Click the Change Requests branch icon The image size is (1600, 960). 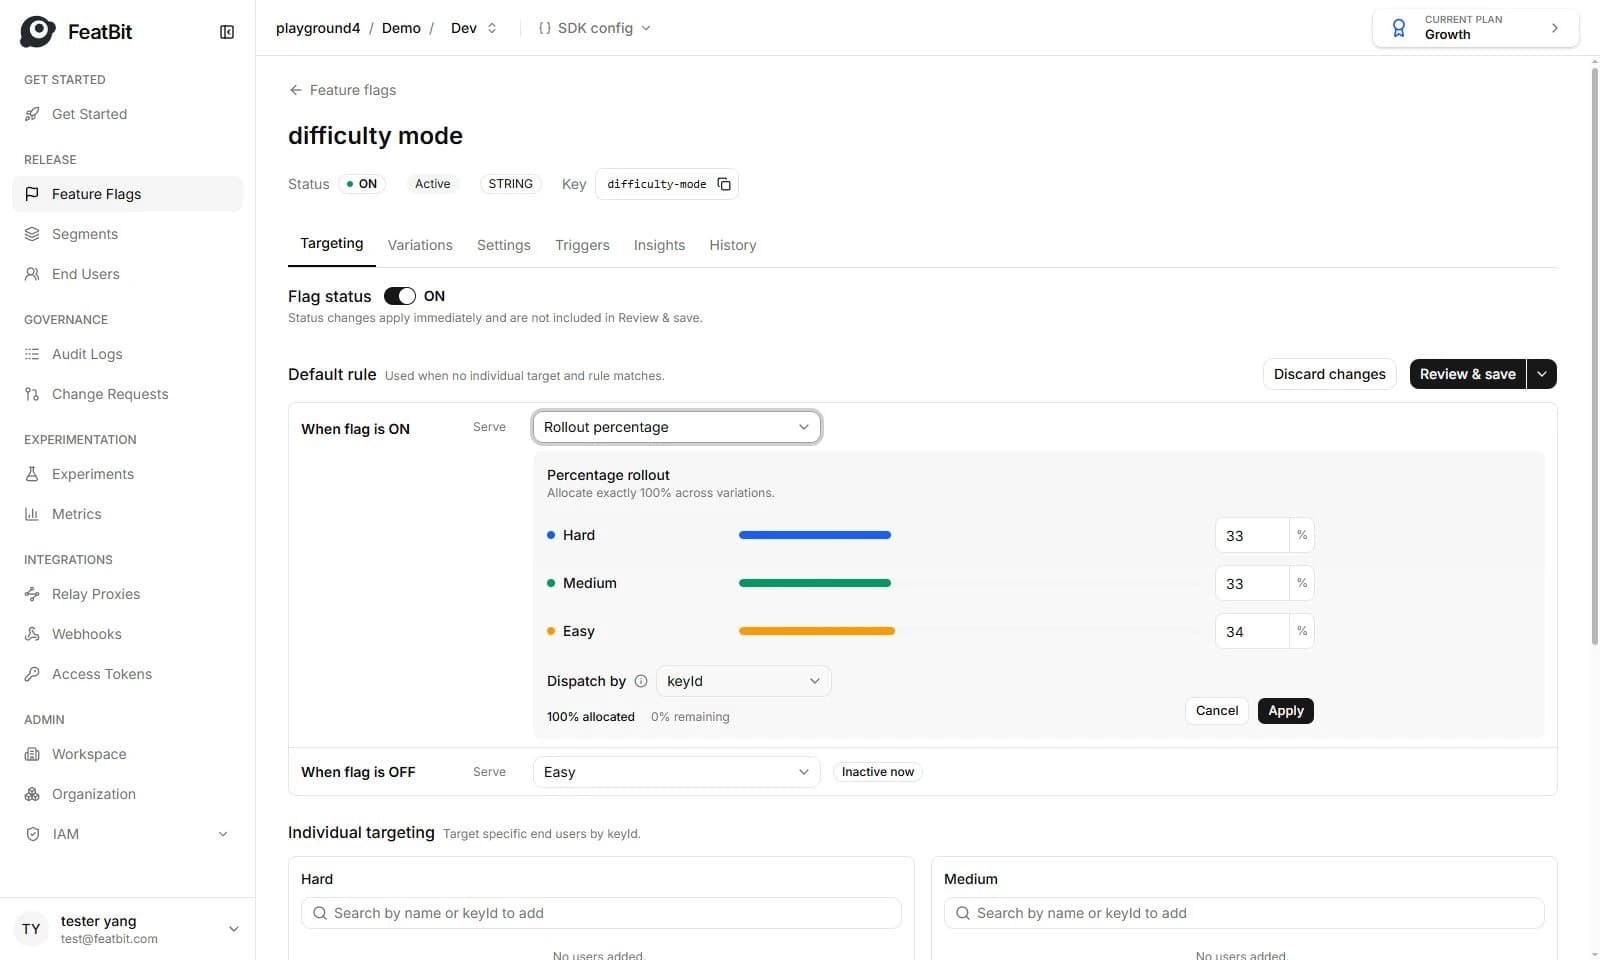(32, 394)
